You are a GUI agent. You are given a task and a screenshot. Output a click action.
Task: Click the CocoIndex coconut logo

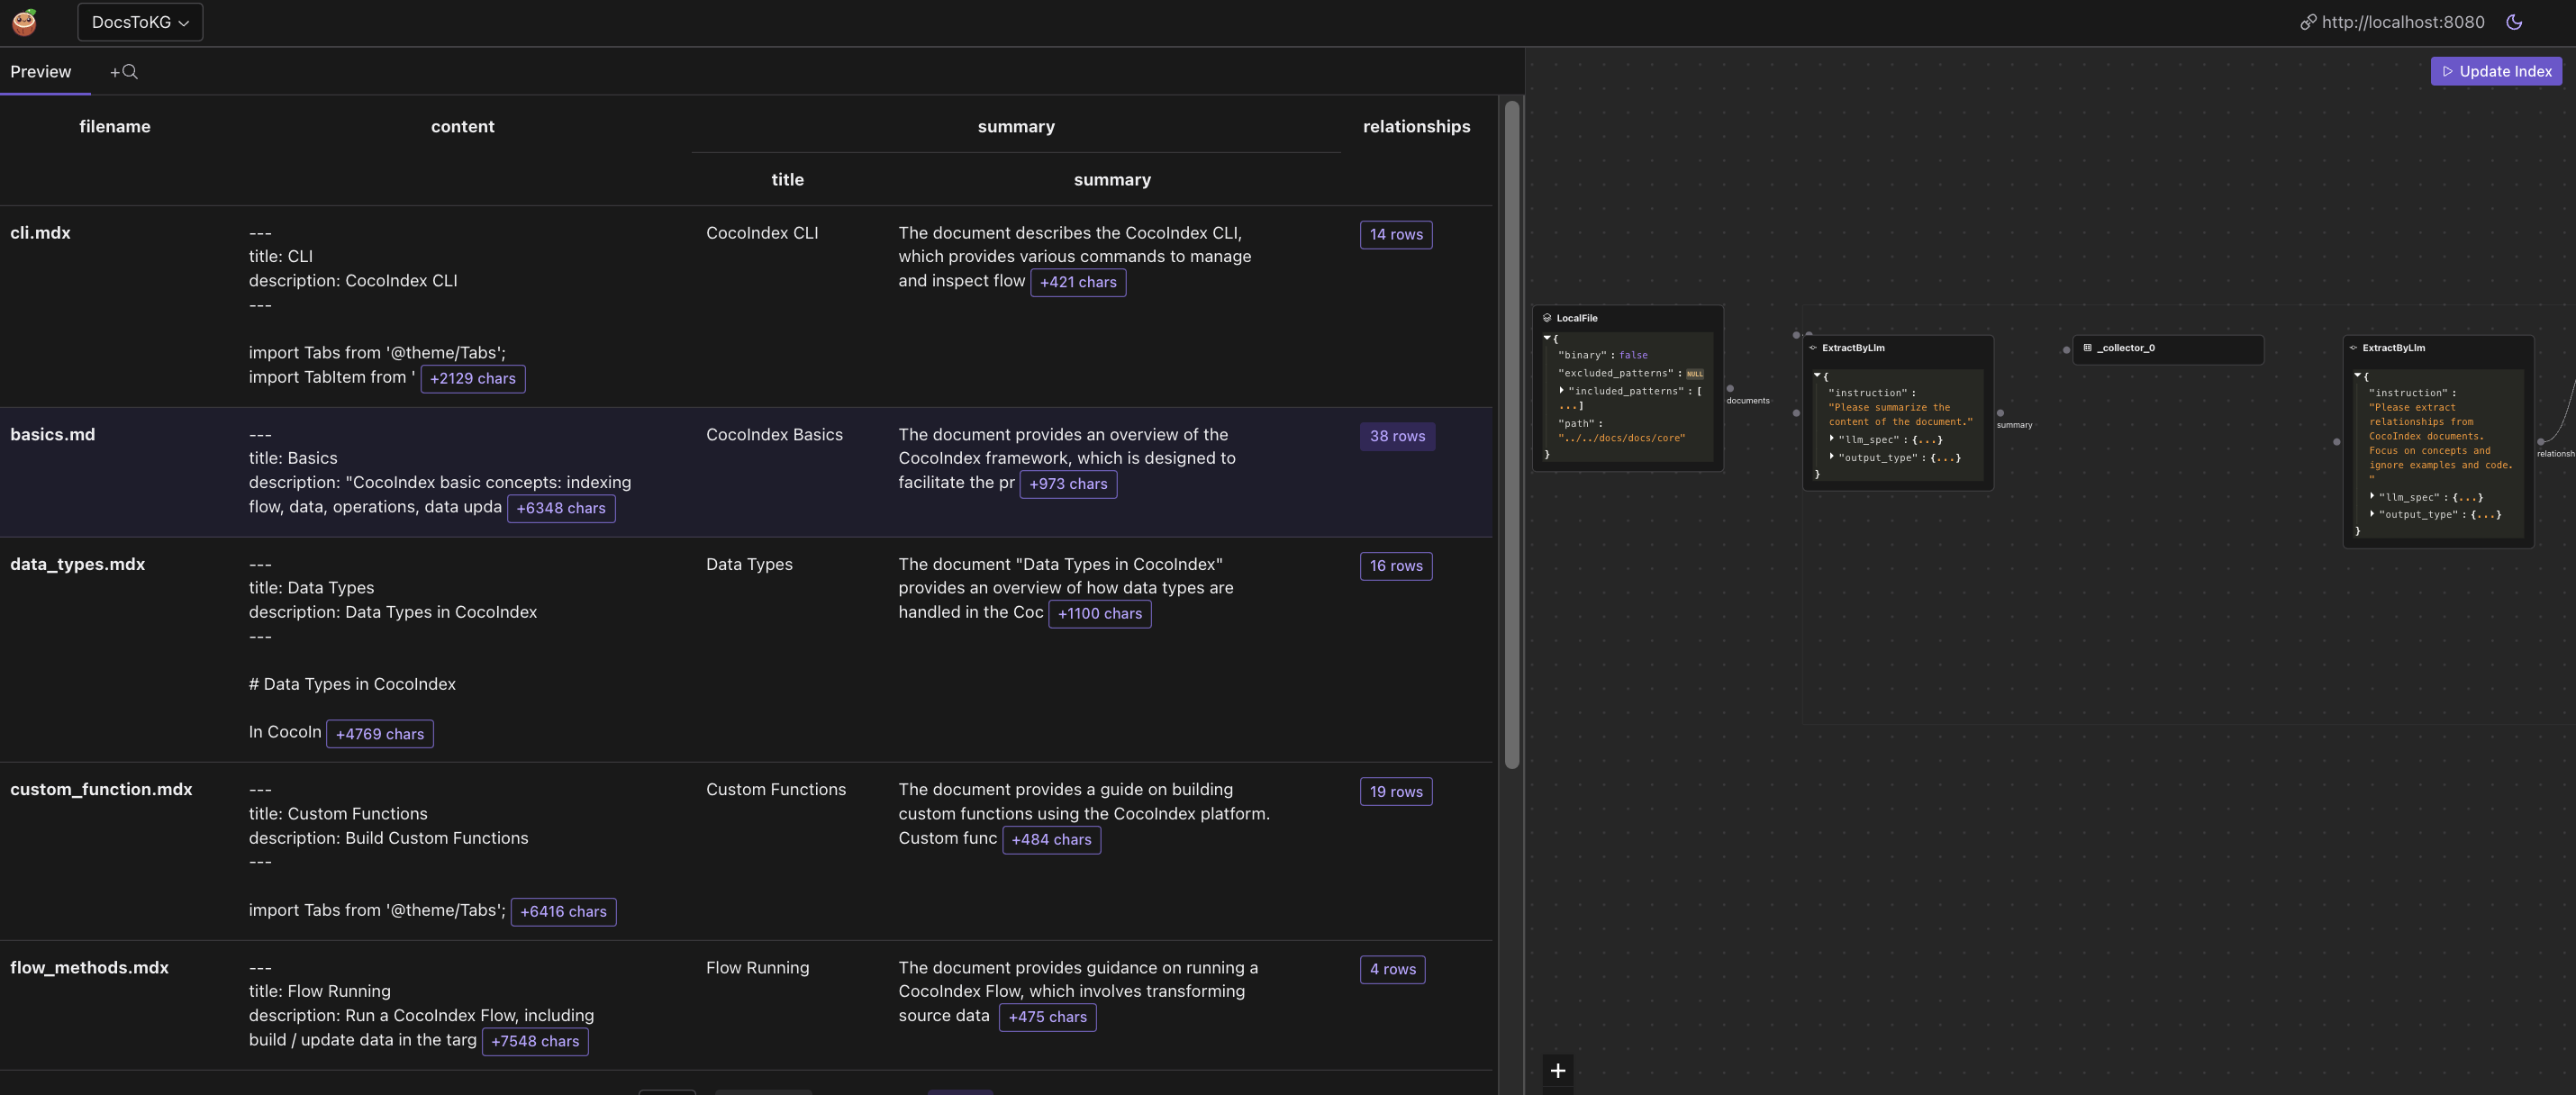pos(24,21)
